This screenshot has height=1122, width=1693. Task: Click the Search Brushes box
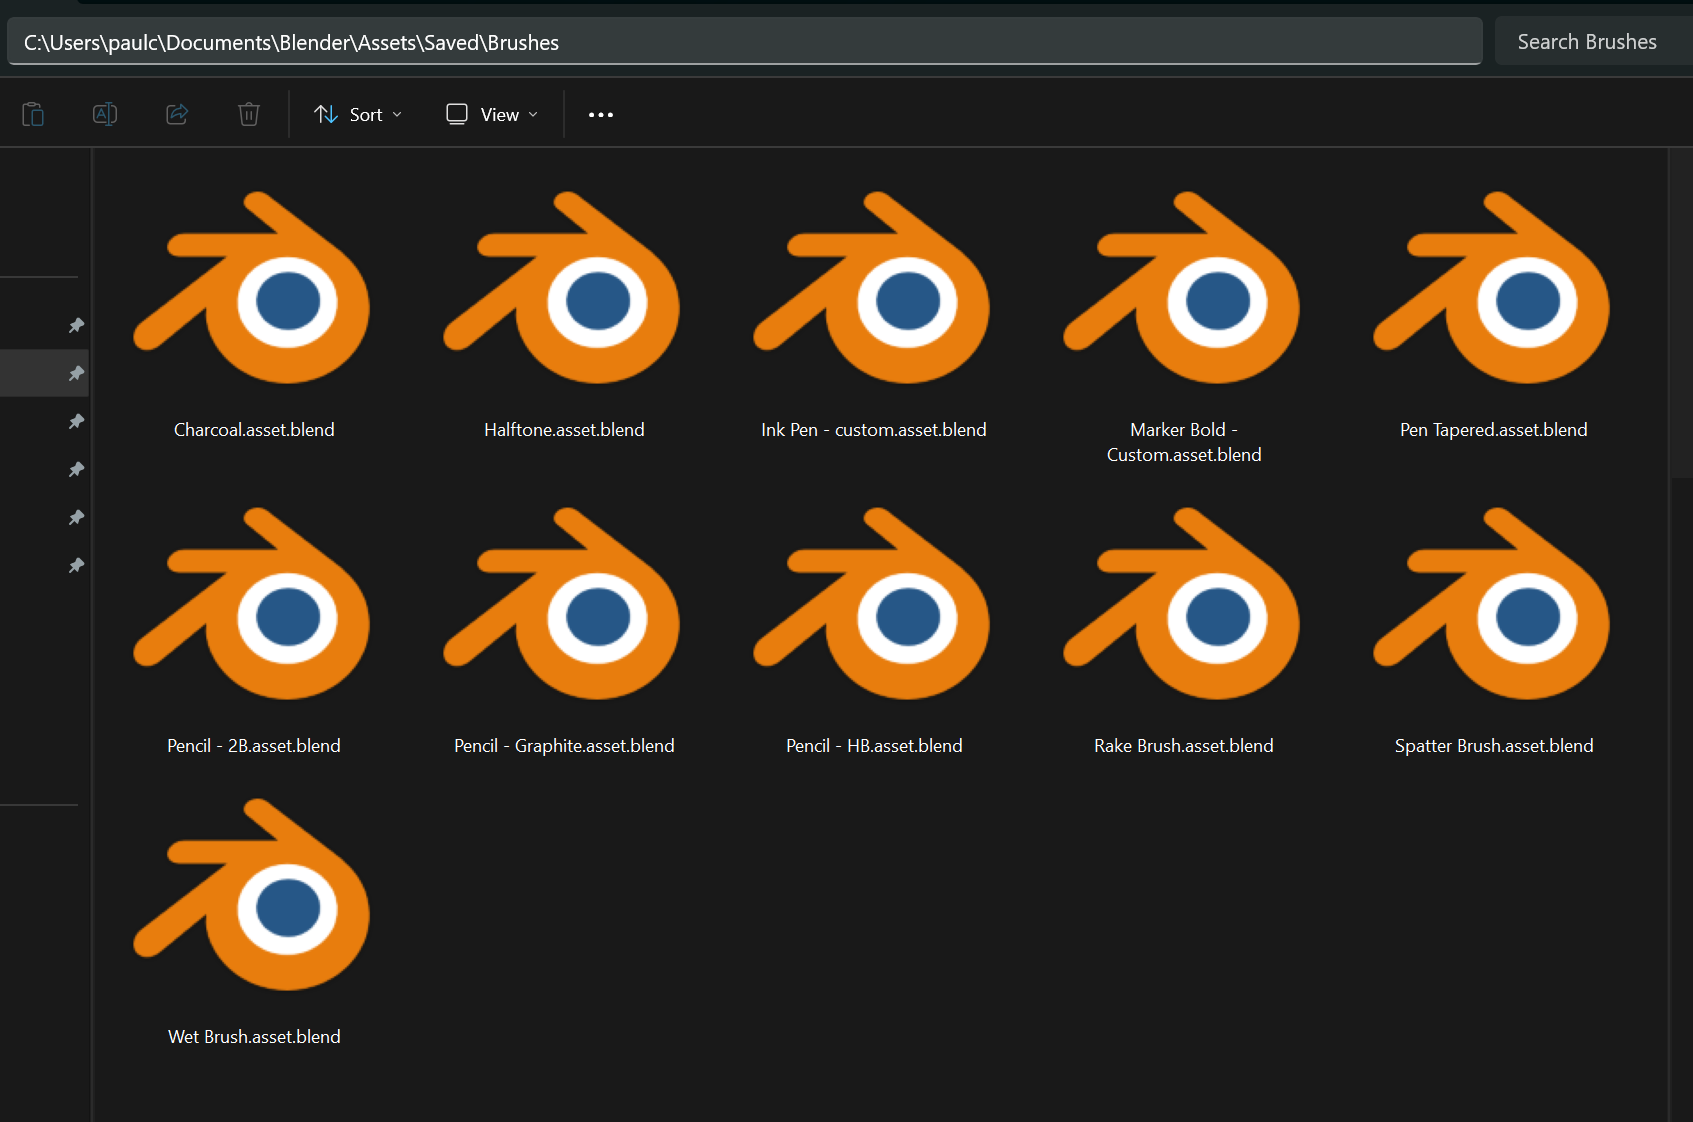1594,42
